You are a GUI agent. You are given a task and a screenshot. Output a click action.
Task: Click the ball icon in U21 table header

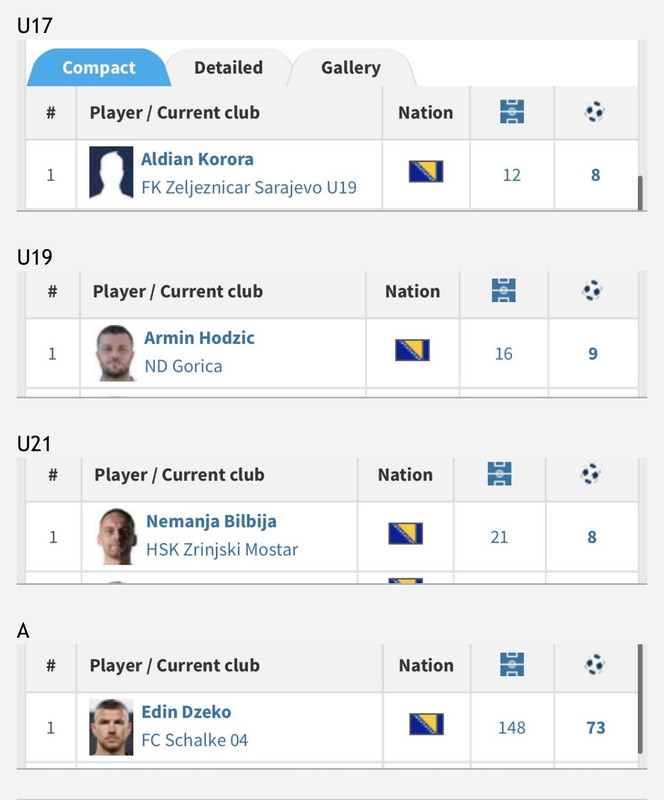click(x=591, y=474)
